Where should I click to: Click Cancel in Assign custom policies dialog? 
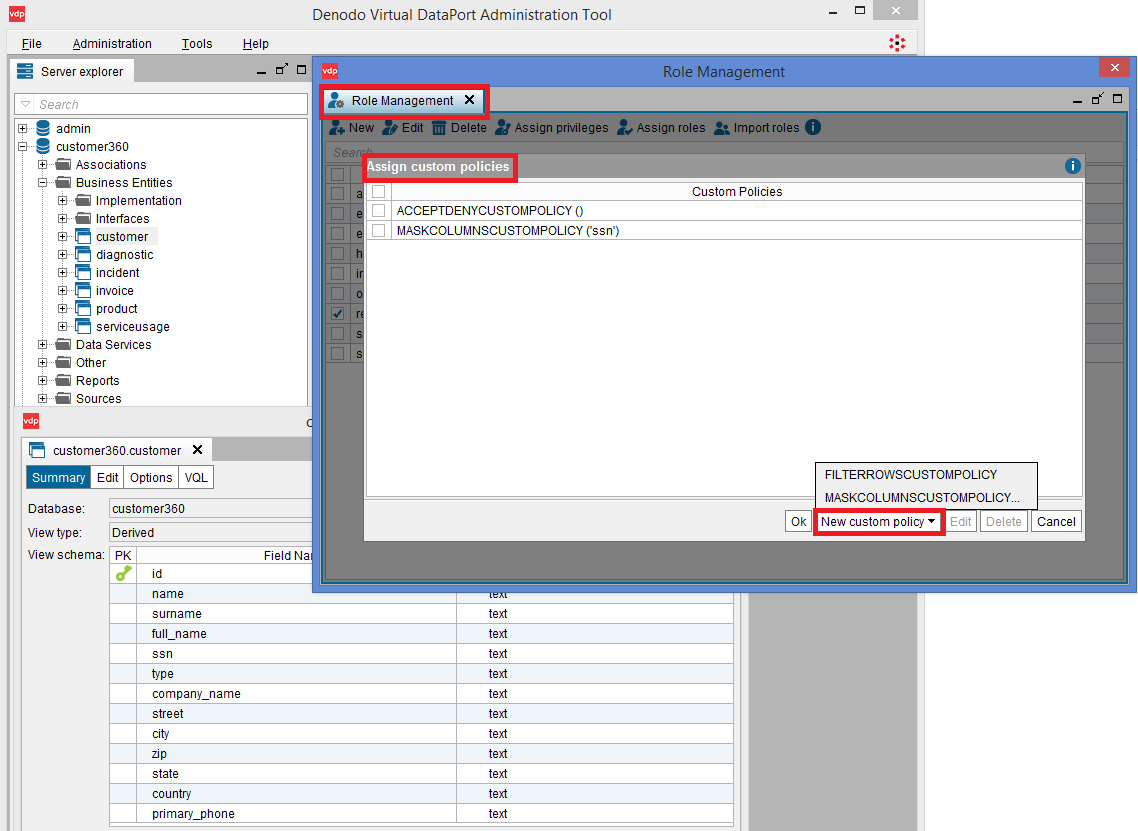coord(1056,522)
